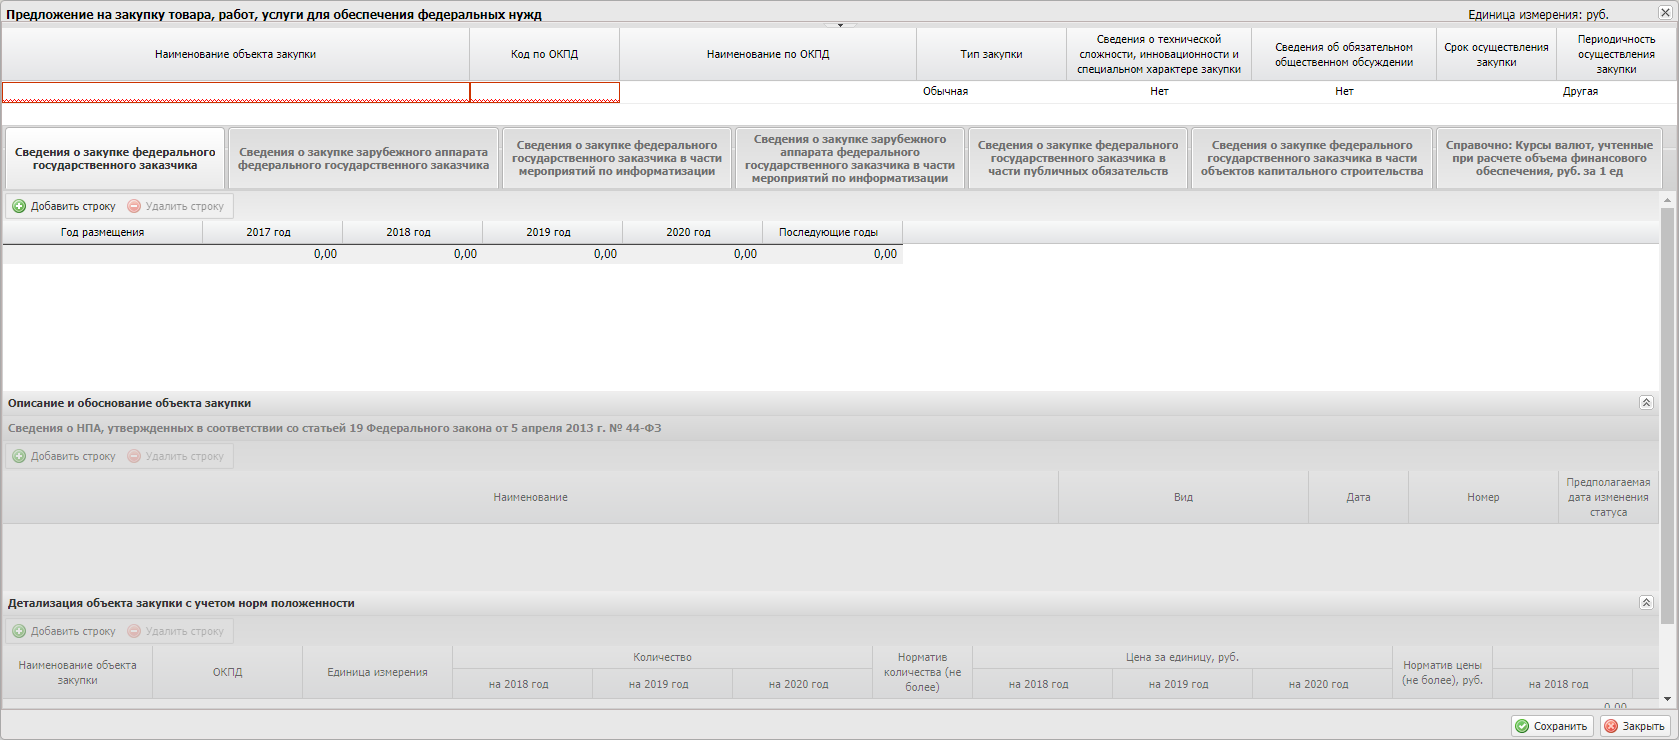Click the Единица измерения column header

pos(377,672)
